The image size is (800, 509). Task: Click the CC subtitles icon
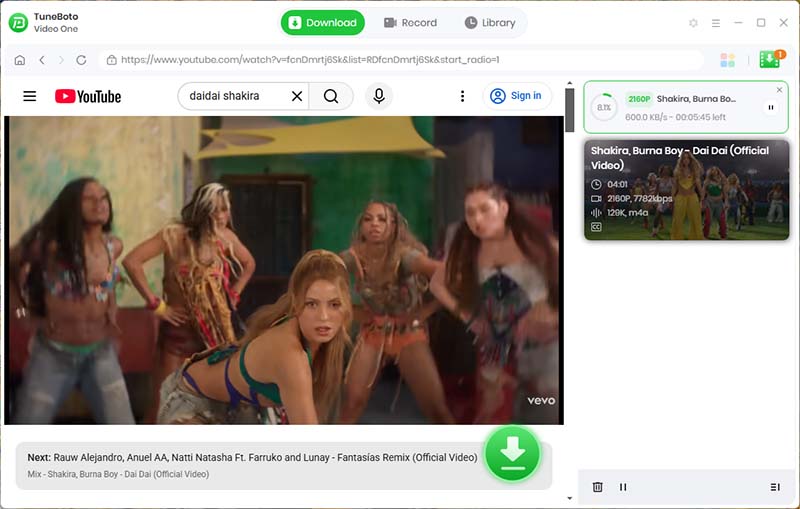596,227
